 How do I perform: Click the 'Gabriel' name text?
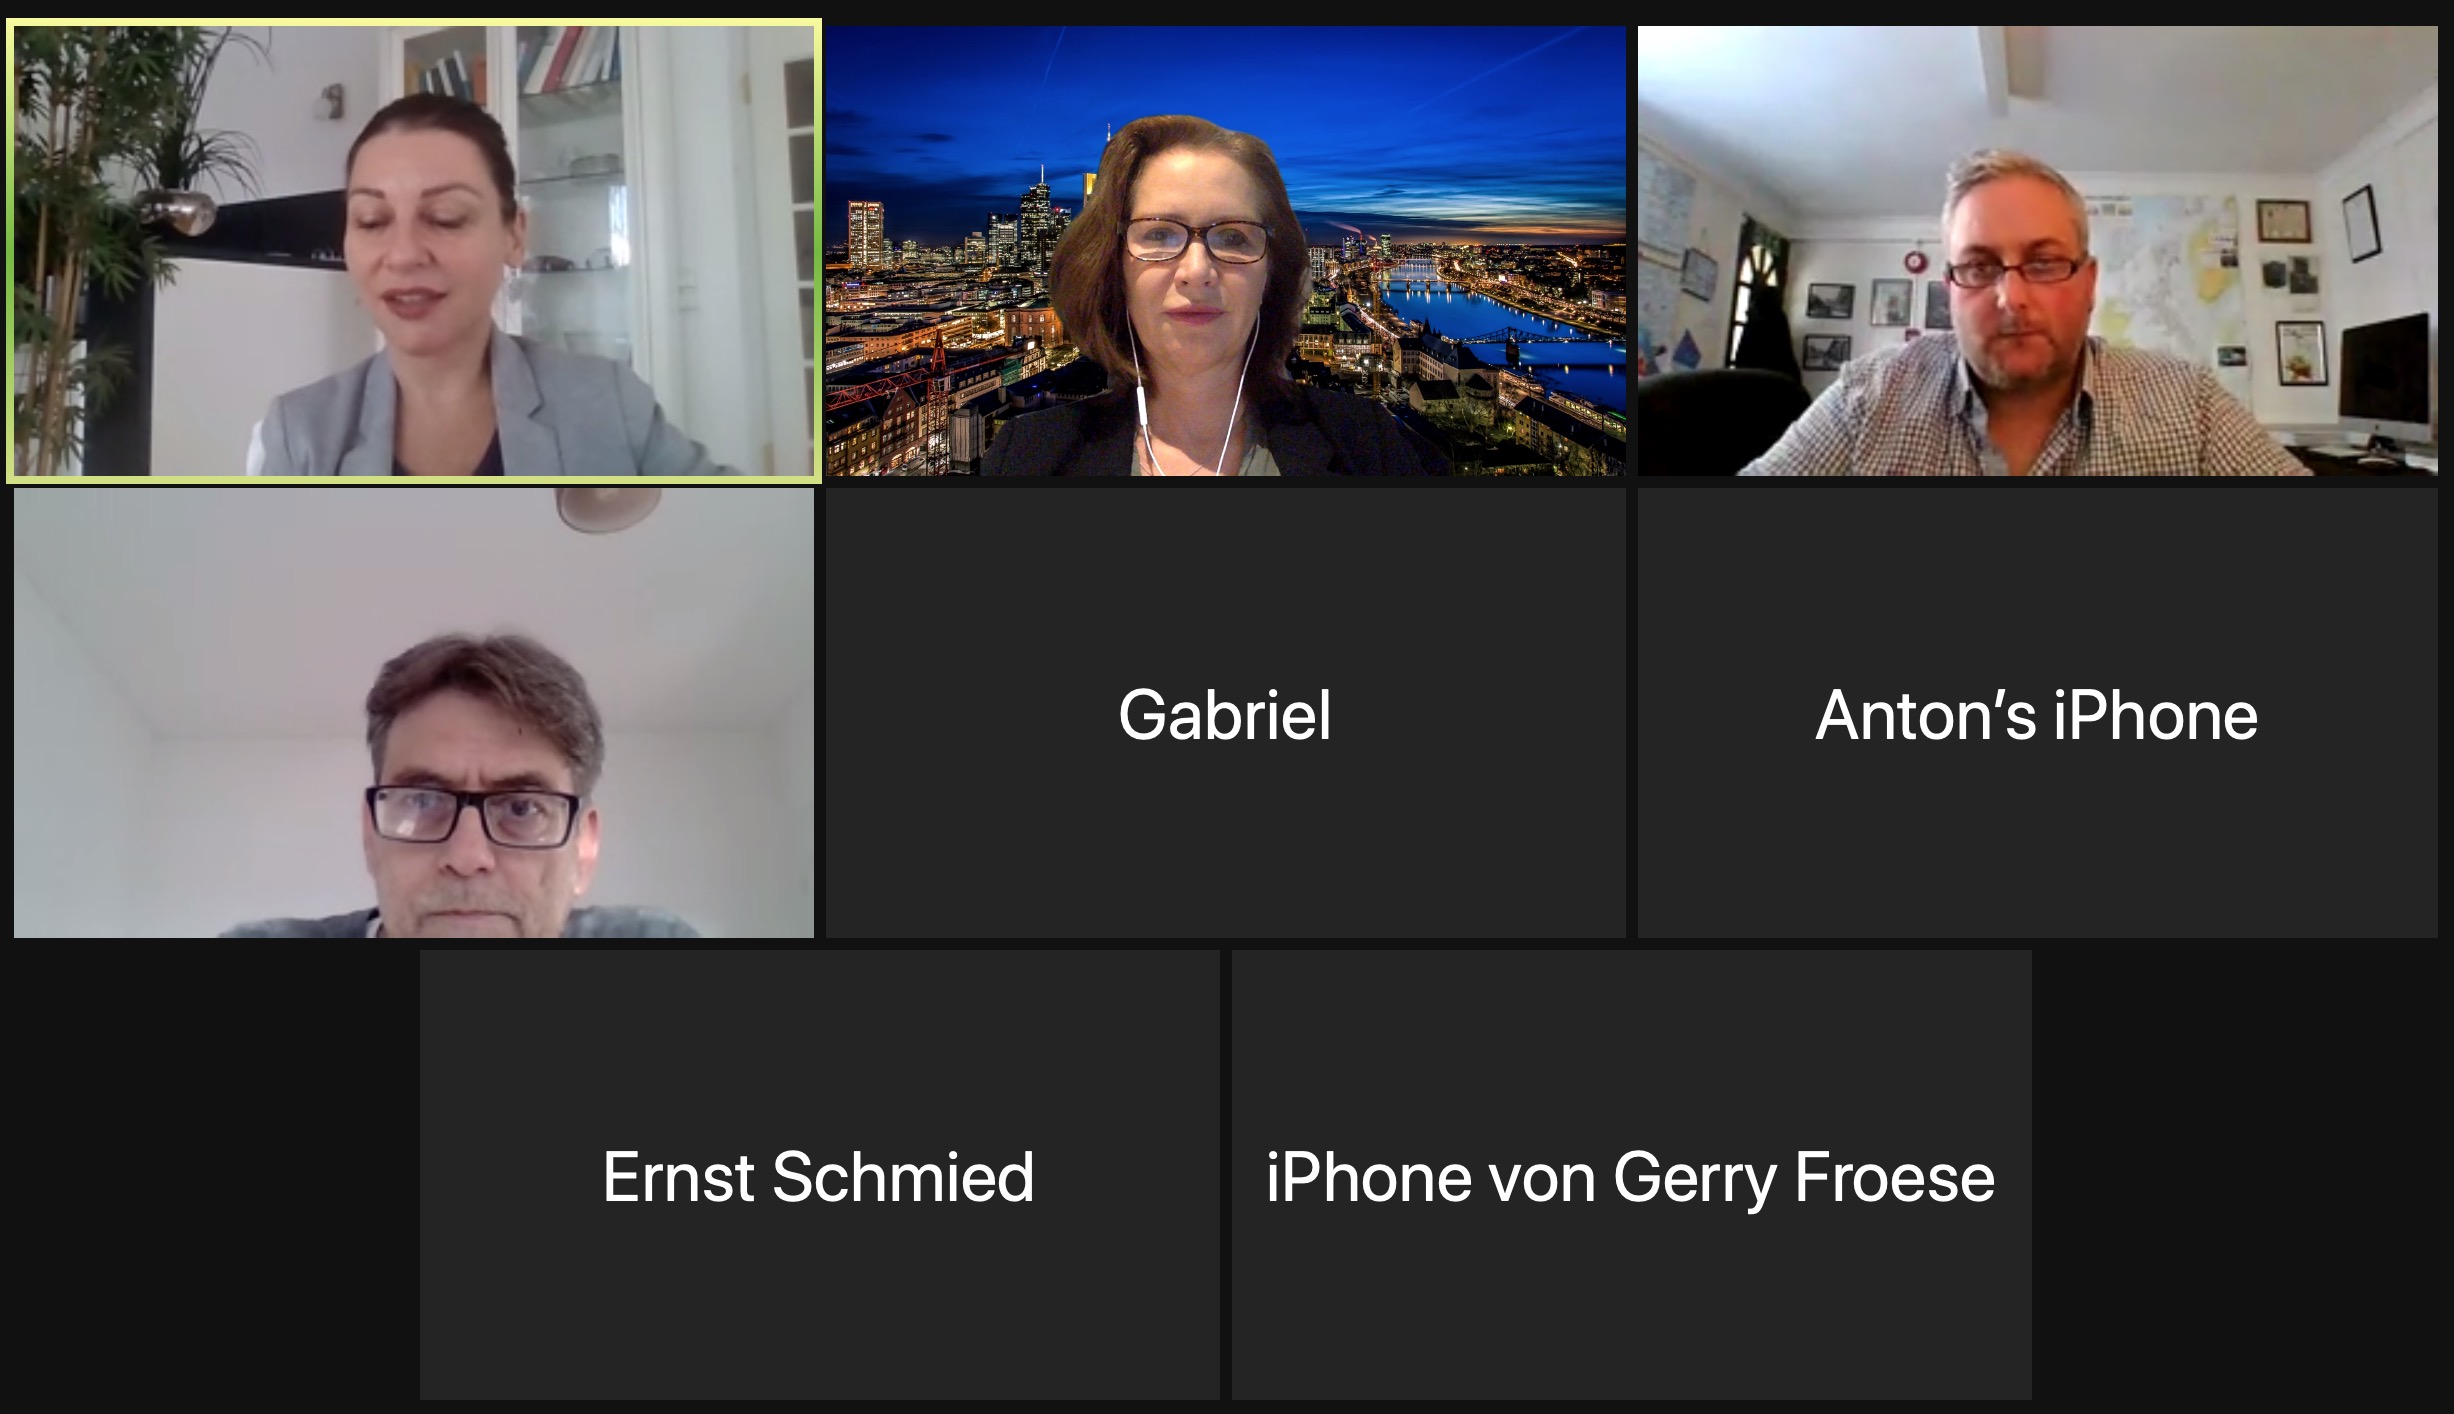click(1225, 715)
